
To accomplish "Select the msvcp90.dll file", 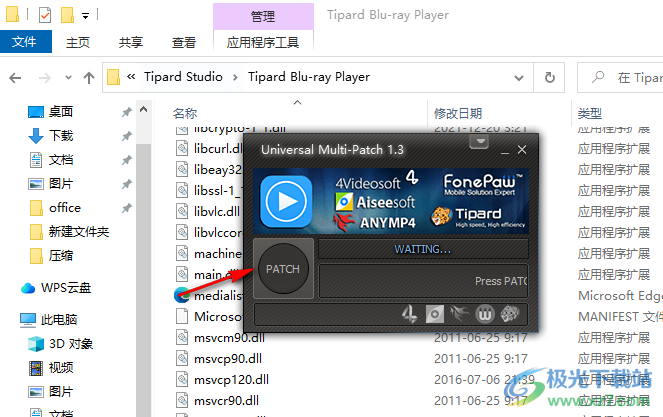I will pos(228,359).
